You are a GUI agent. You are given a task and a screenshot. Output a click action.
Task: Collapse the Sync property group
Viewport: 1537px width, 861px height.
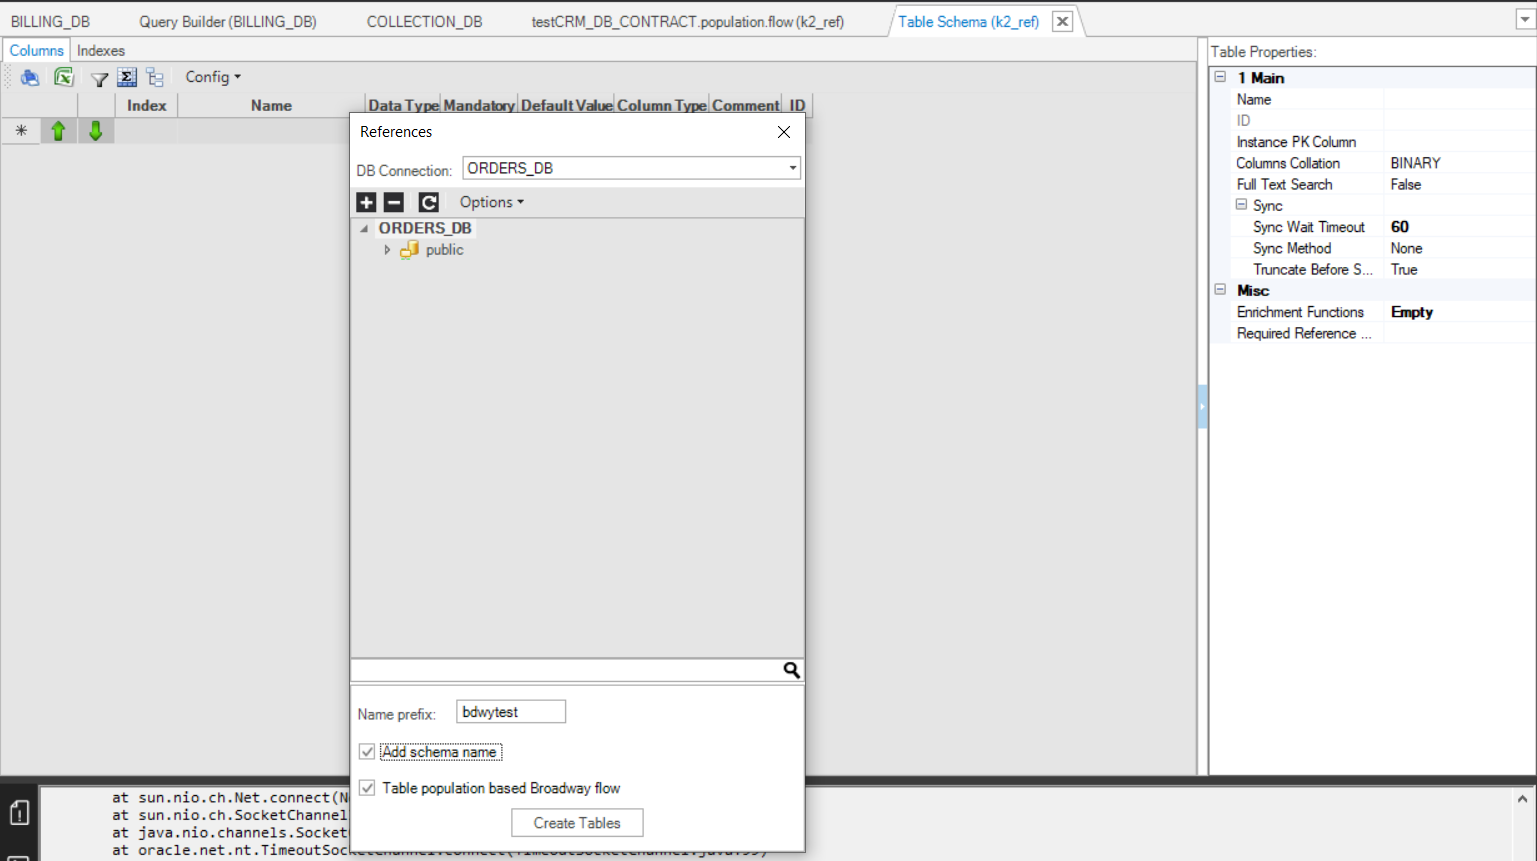coord(1241,205)
